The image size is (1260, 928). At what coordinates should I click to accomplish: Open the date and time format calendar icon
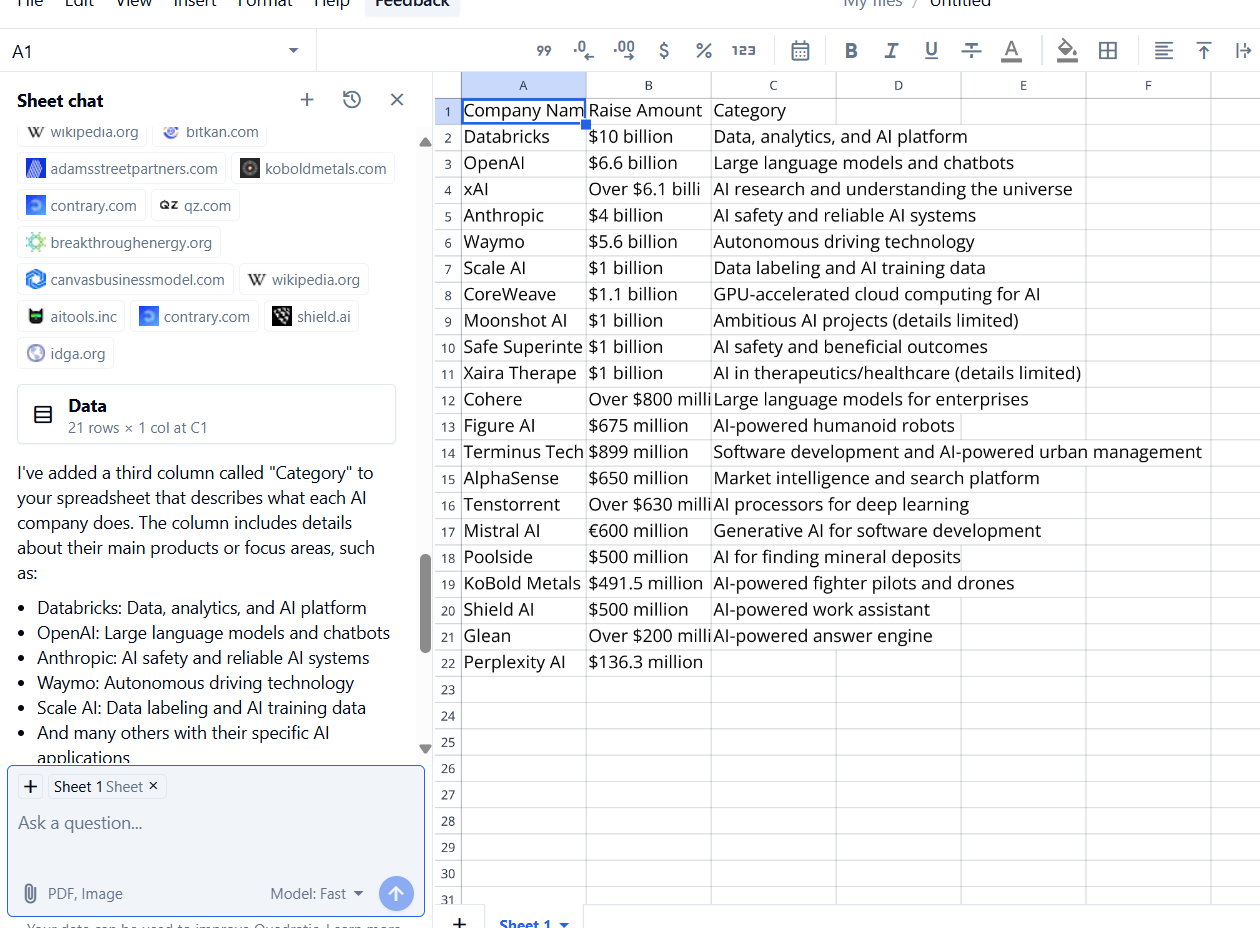click(800, 51)
